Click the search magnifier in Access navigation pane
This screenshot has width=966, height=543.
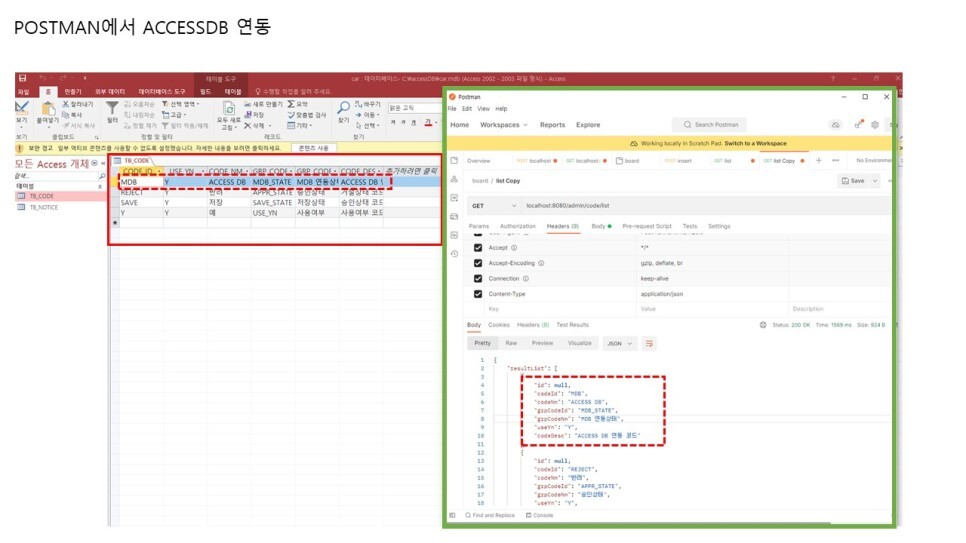coord(102,176)
